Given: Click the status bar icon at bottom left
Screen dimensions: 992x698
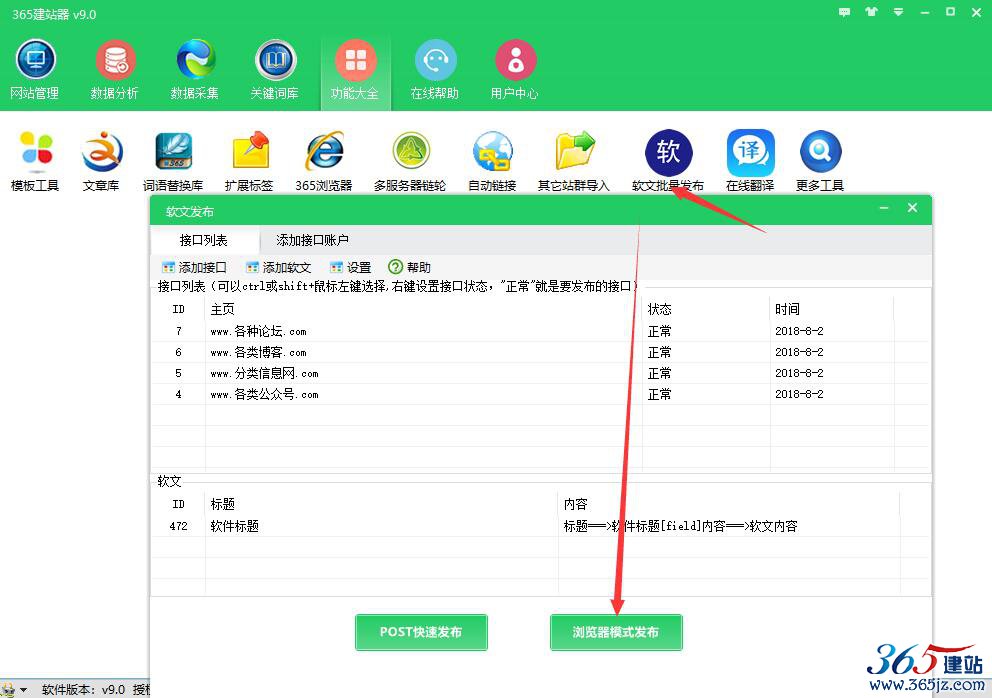Looking at the screenshot, I should point(8,689).
